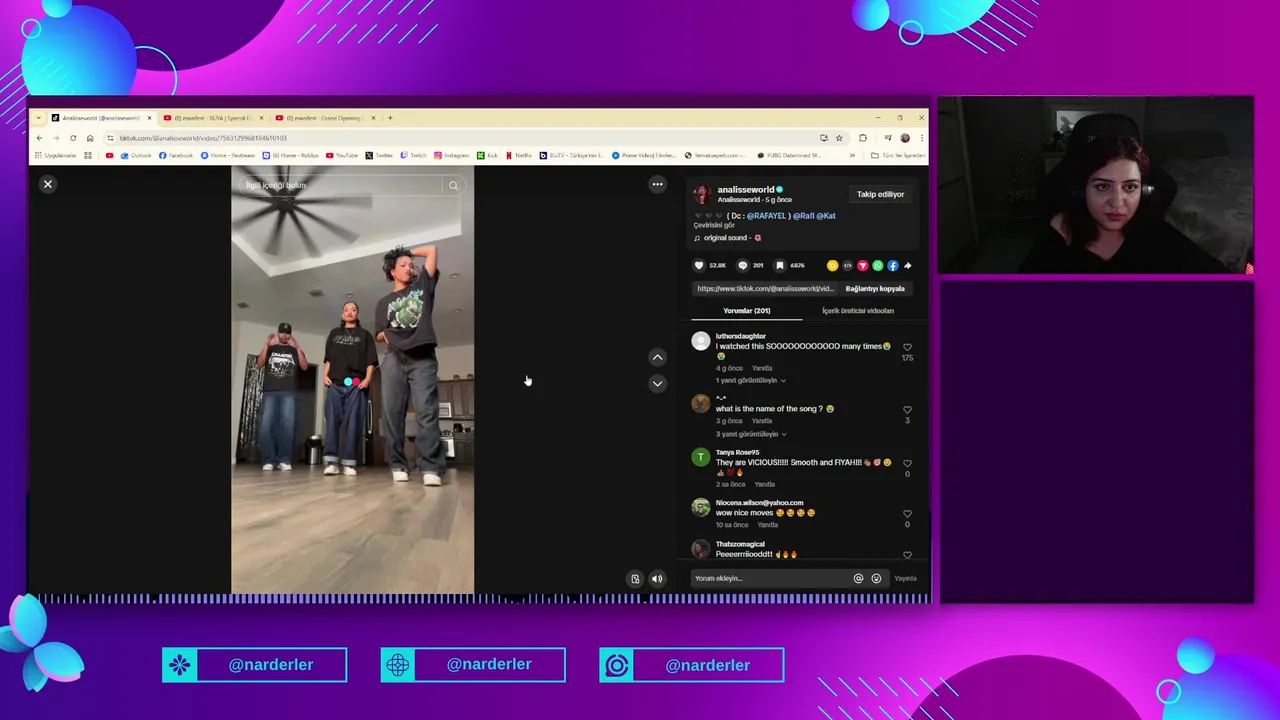Click Çevirisini gör to translate the caption
Screen dimensions: 1280x720
714,226
